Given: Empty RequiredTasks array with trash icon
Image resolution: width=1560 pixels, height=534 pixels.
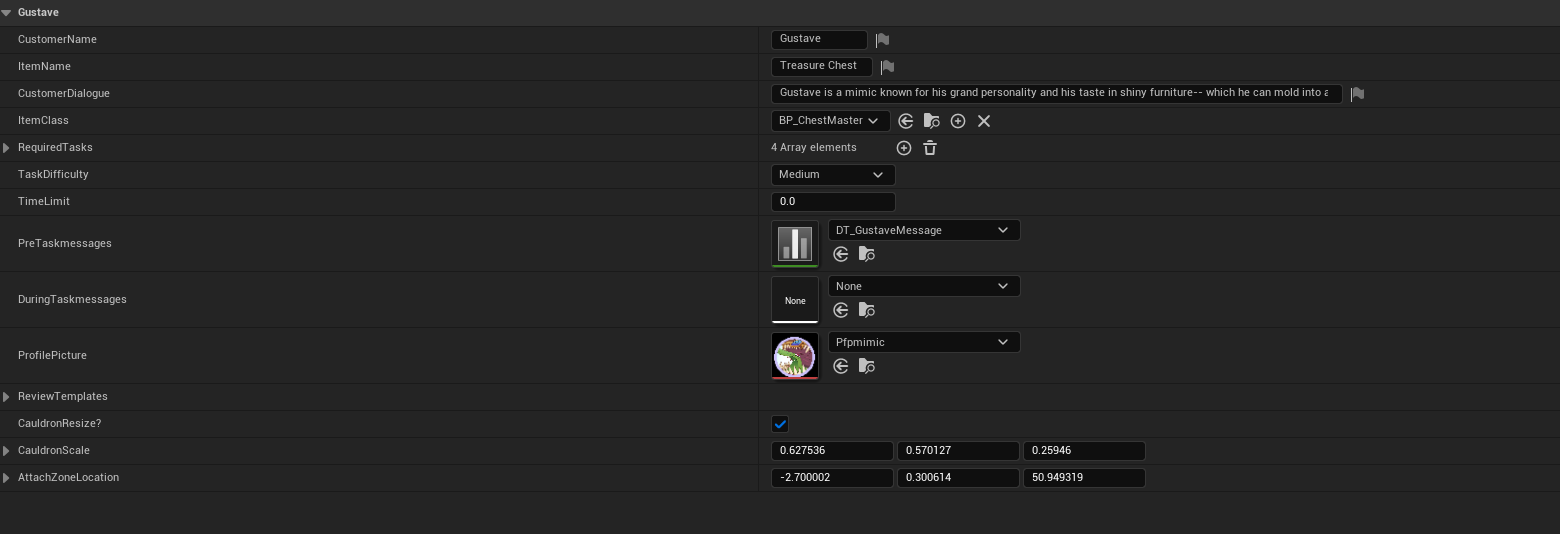Looking at the screenshot, I should pos(930,148).
